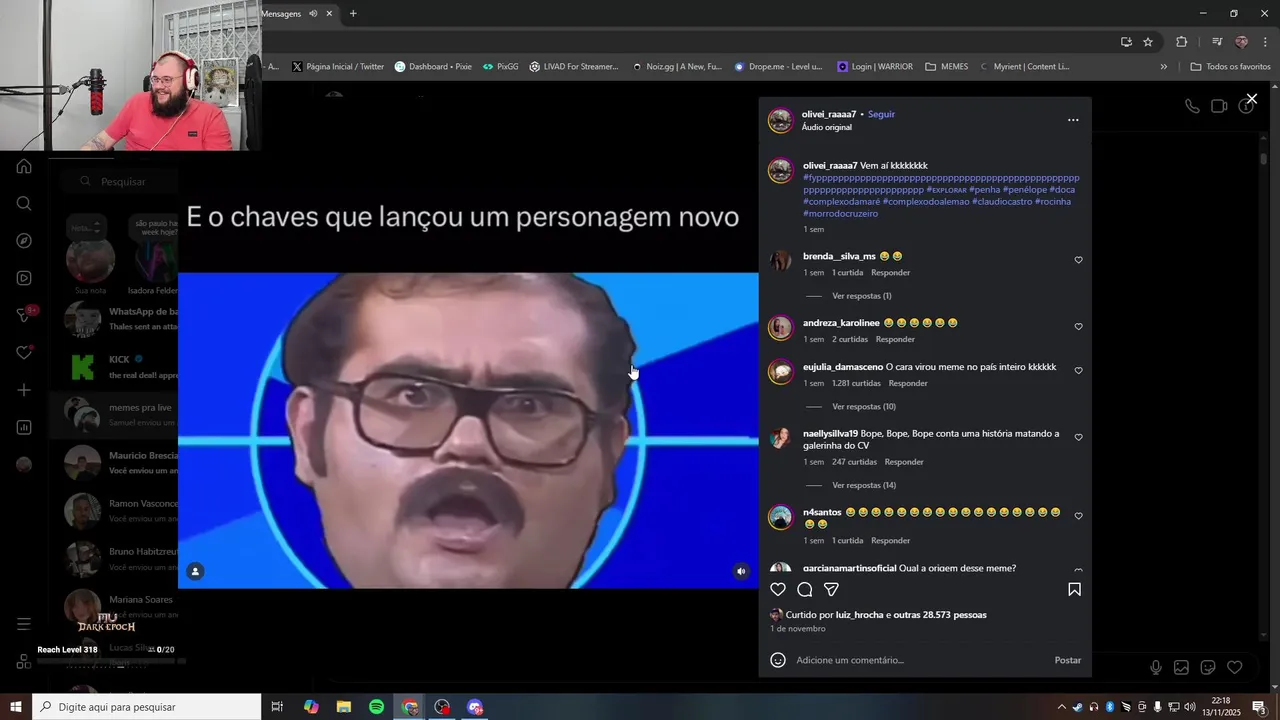Open Notifications heart in sidebar
This screenshot has height=720, width=1280.
pos(24,353)
